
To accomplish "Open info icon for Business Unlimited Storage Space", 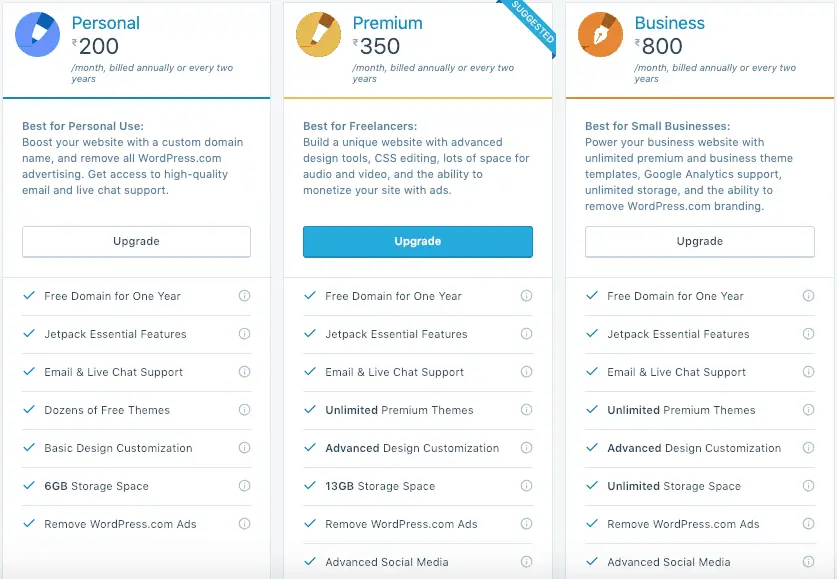I will [809, 486].
